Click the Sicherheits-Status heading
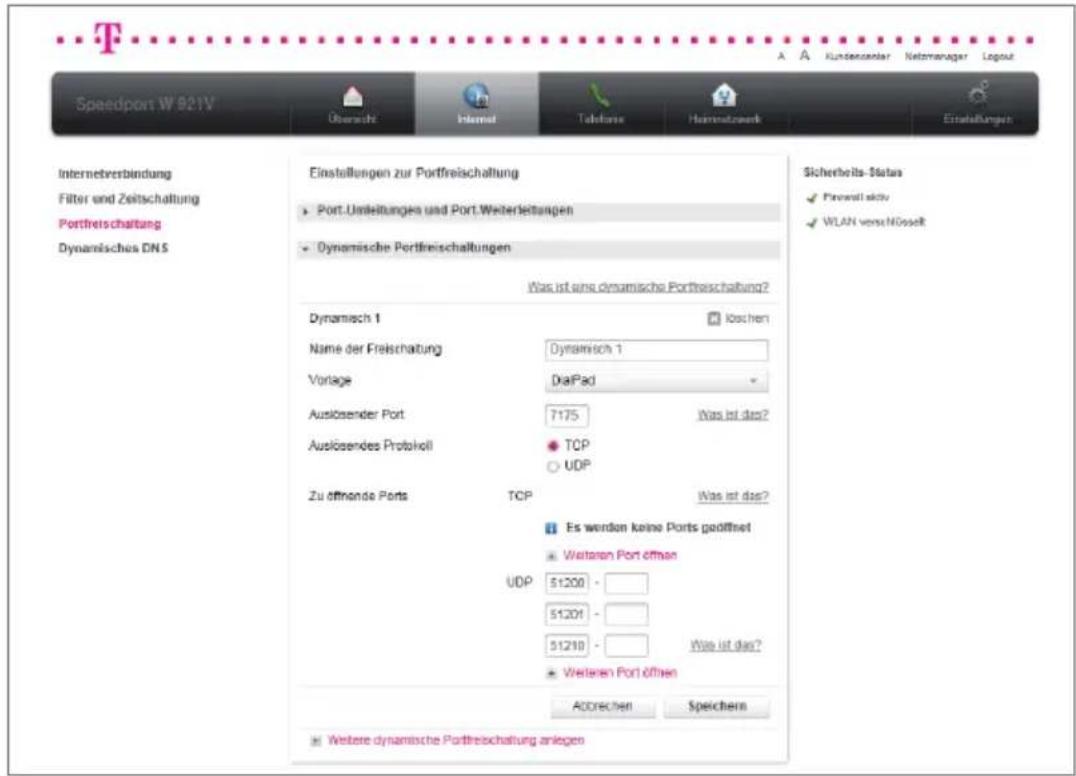The height and width of the screenshot is (776, 1076). point(853,172)
